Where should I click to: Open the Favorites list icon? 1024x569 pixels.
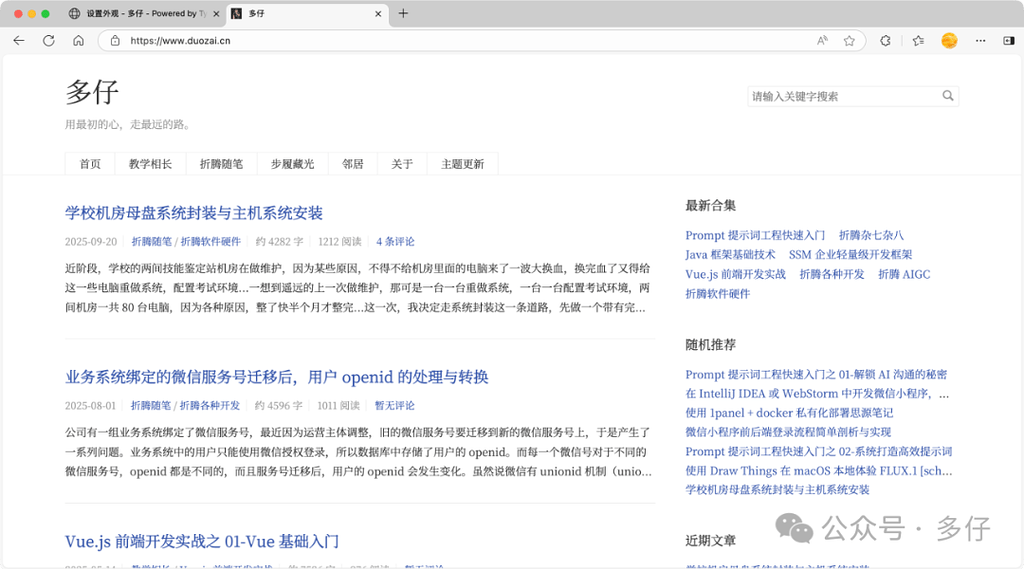918,41
